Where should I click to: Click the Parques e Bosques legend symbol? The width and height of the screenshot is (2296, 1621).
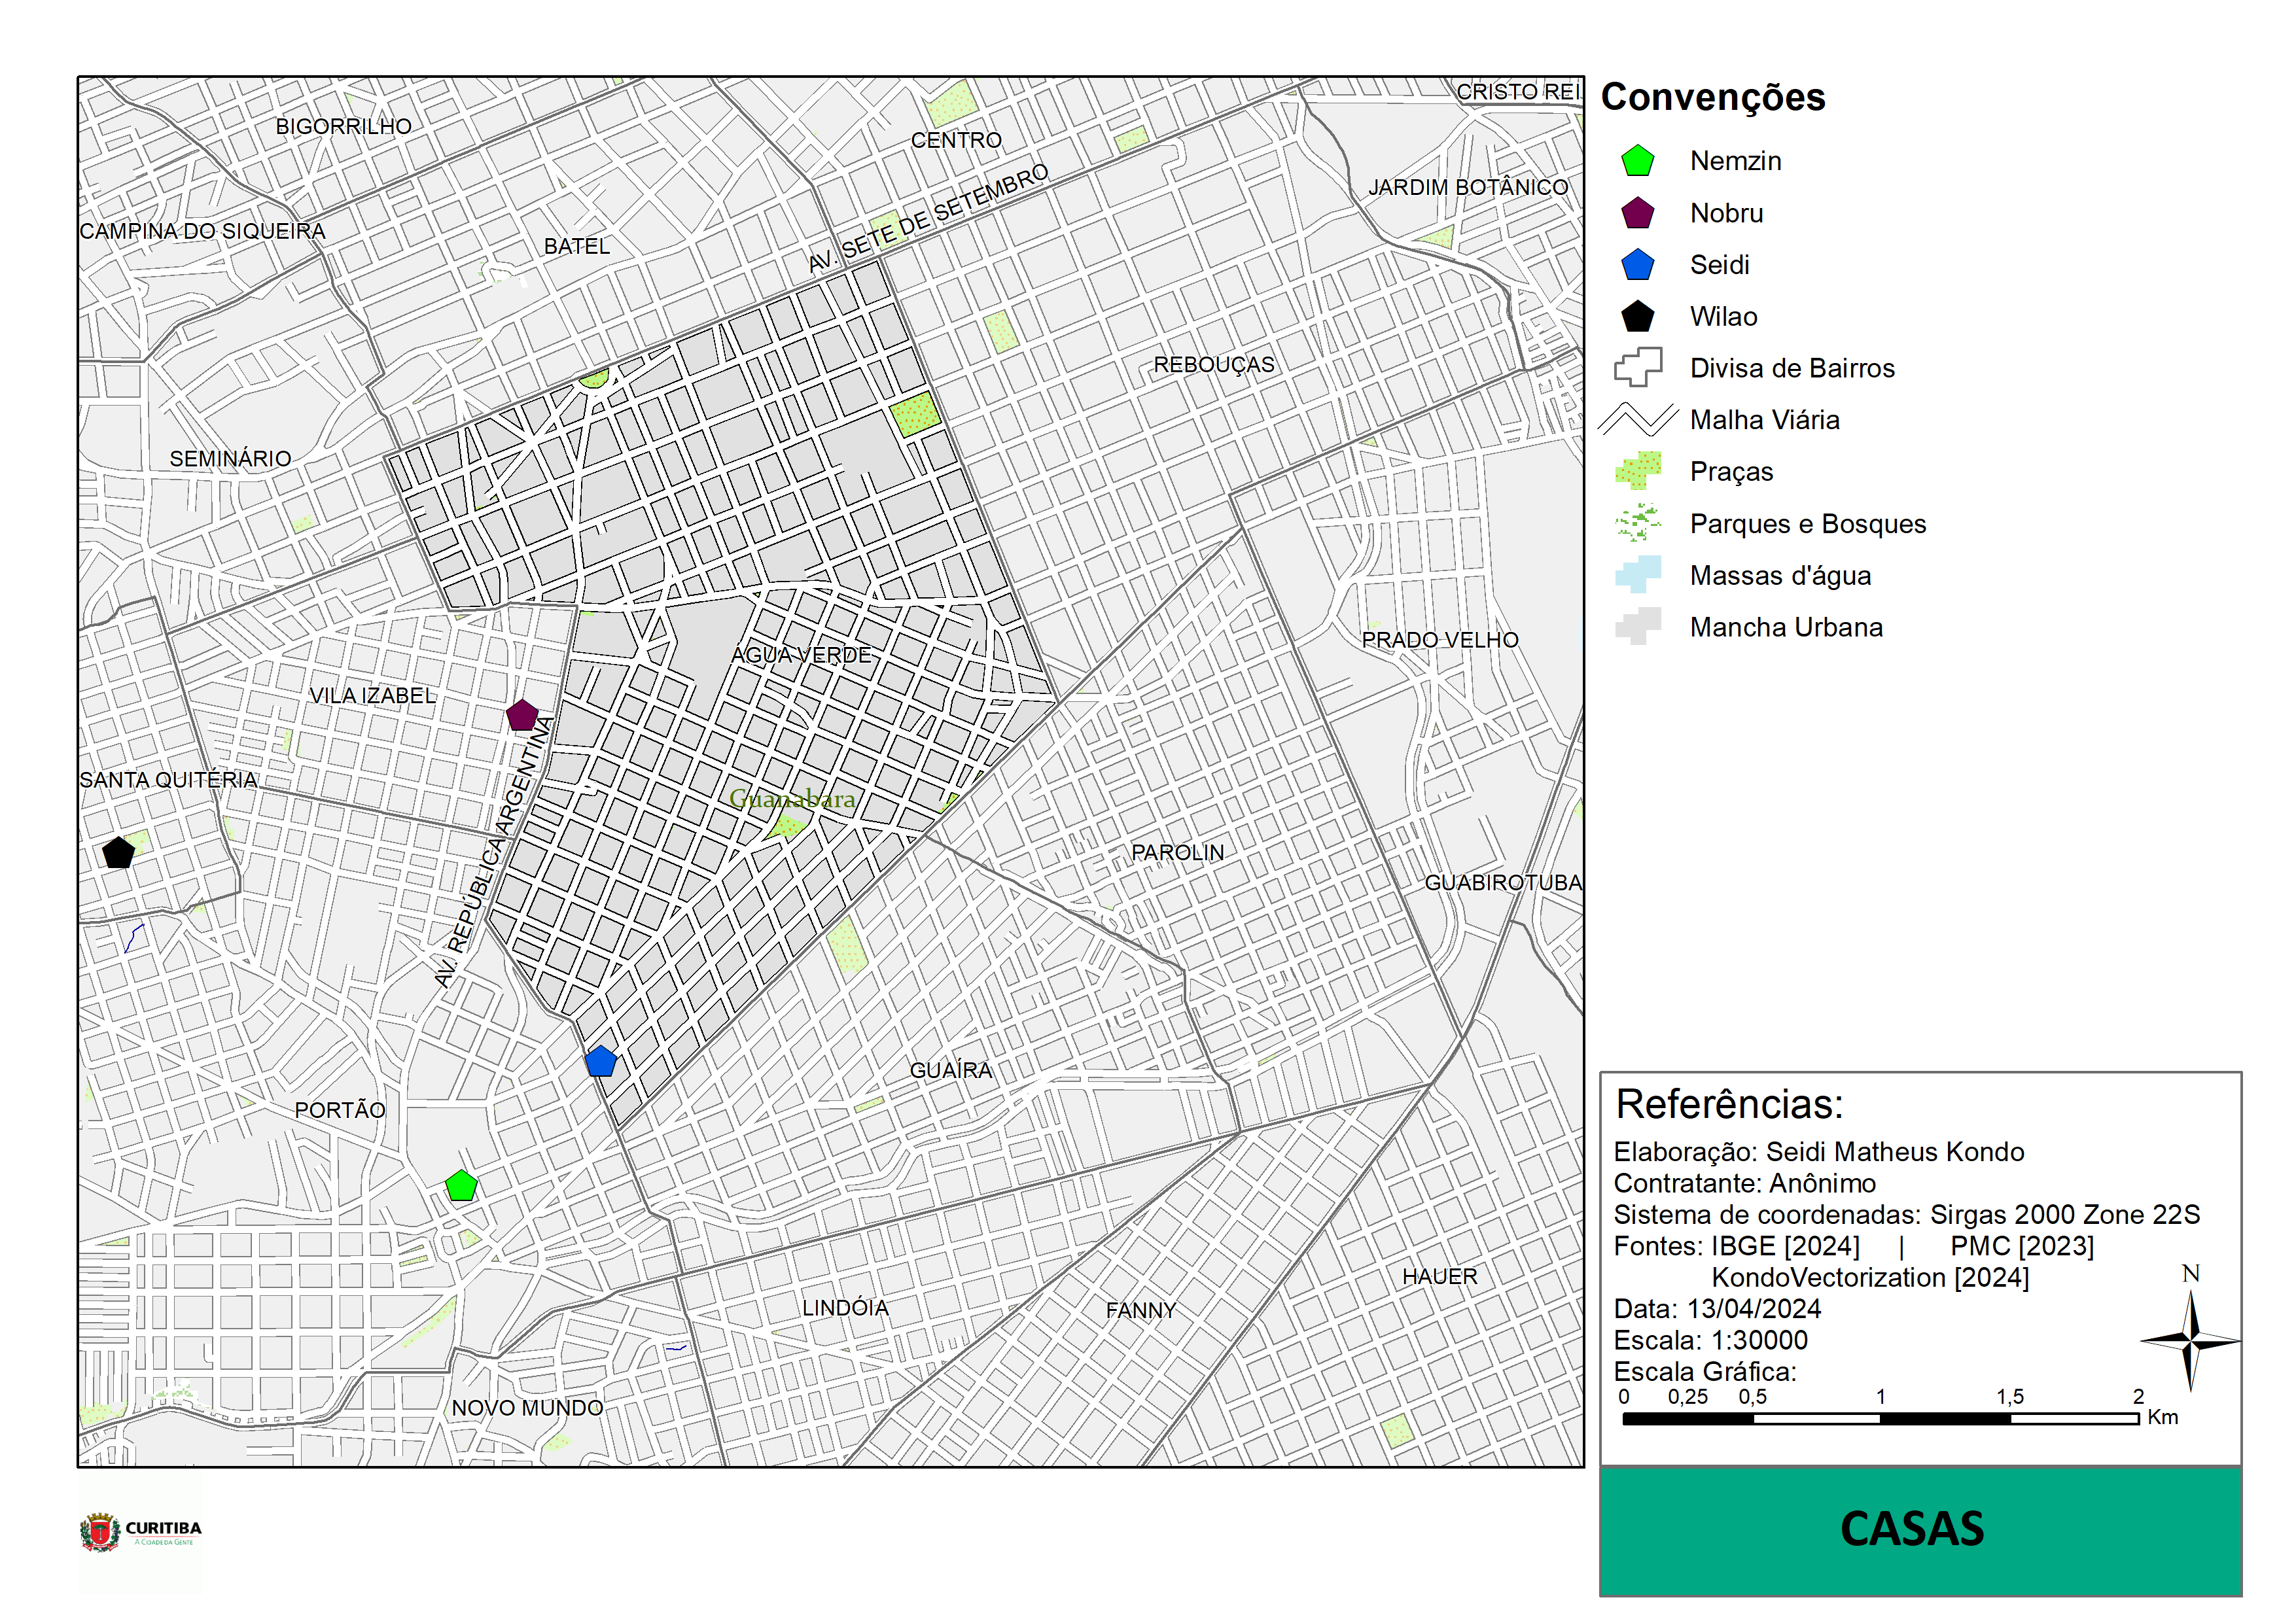(1638, 523)
